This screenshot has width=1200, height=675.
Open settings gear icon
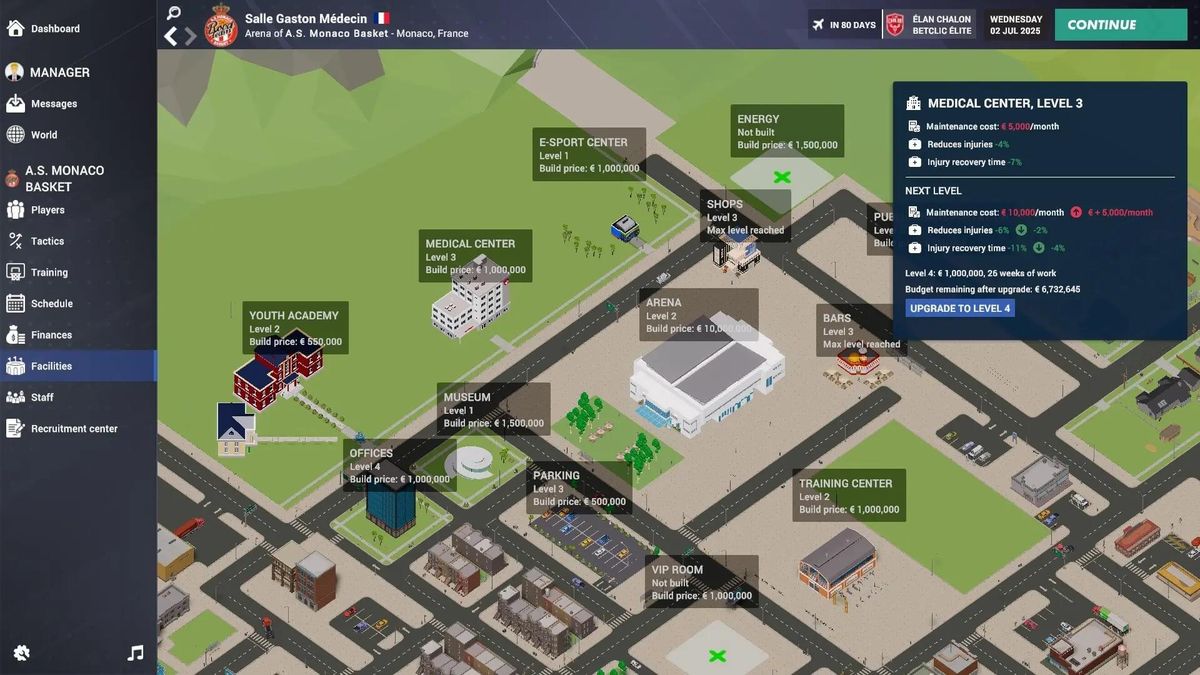click(22, 653)
